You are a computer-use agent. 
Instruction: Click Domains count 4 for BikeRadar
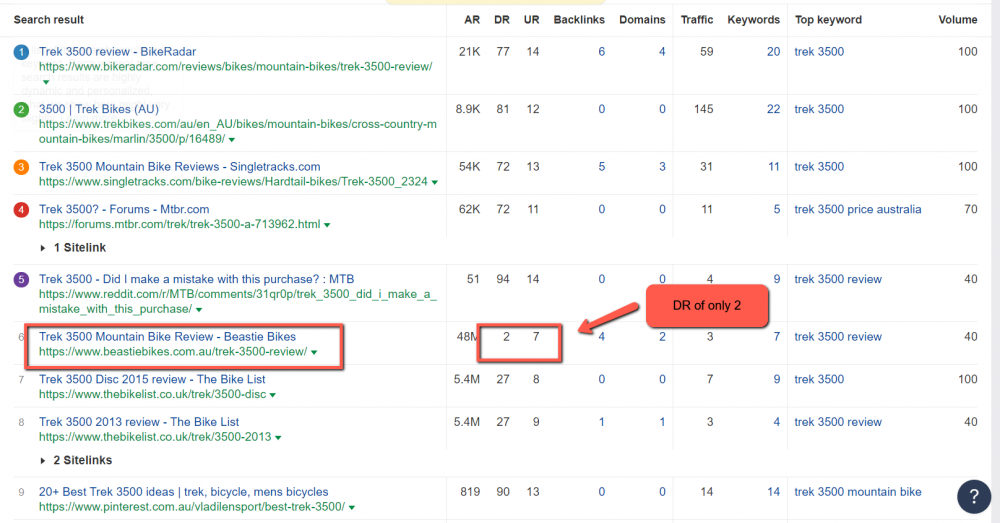coord(662,52)
